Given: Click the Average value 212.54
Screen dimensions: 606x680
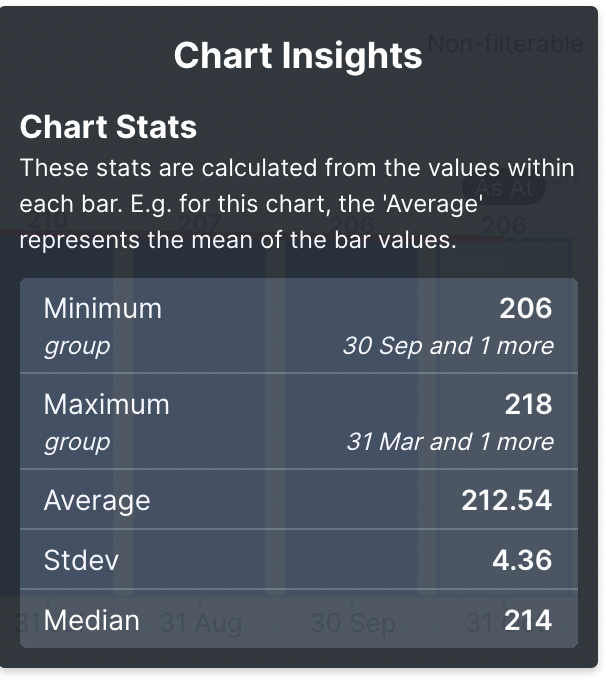Looking at the screenshot, I should tap(506, 500).
